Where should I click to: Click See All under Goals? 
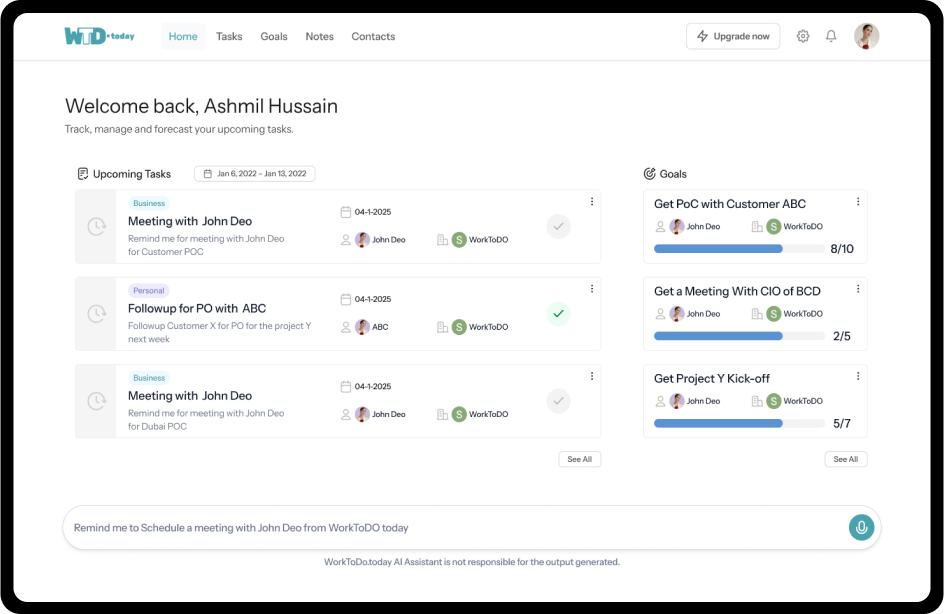[845, 459]
